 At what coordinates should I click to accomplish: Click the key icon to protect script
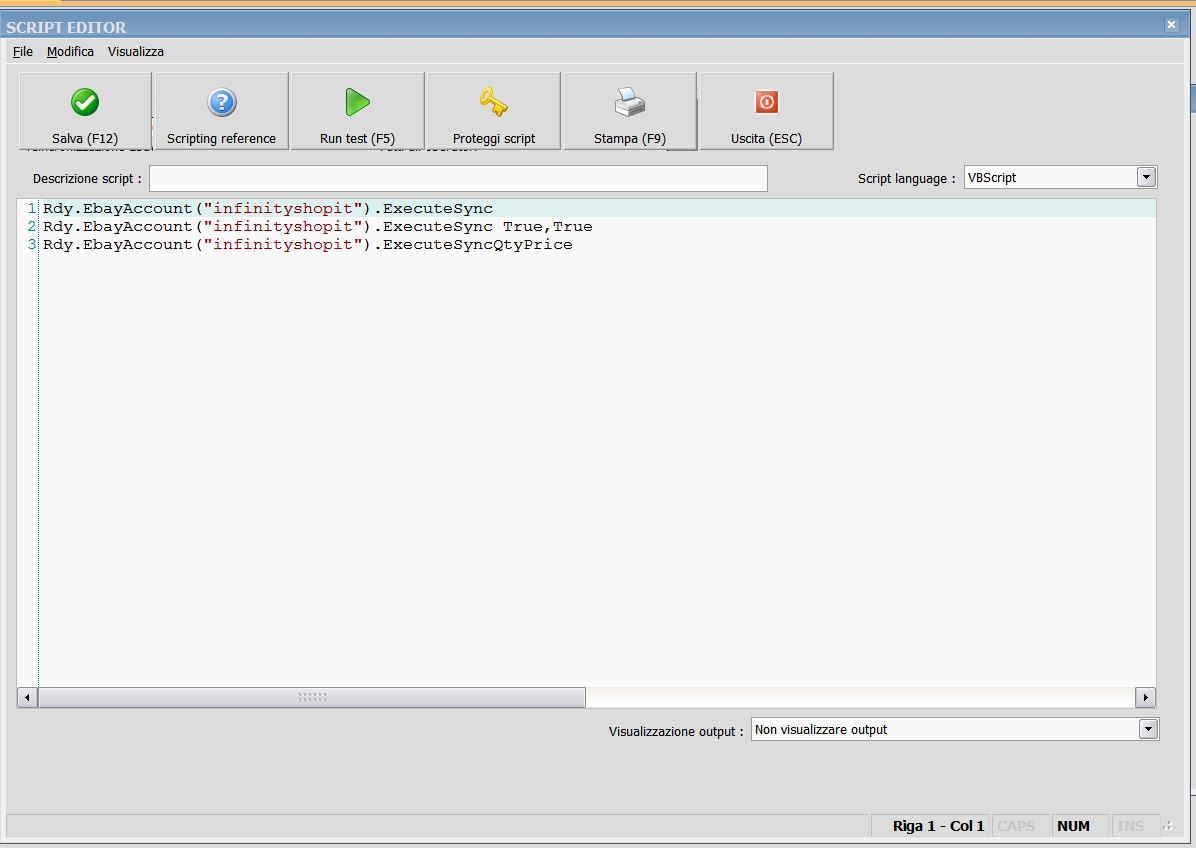(493, 102)
